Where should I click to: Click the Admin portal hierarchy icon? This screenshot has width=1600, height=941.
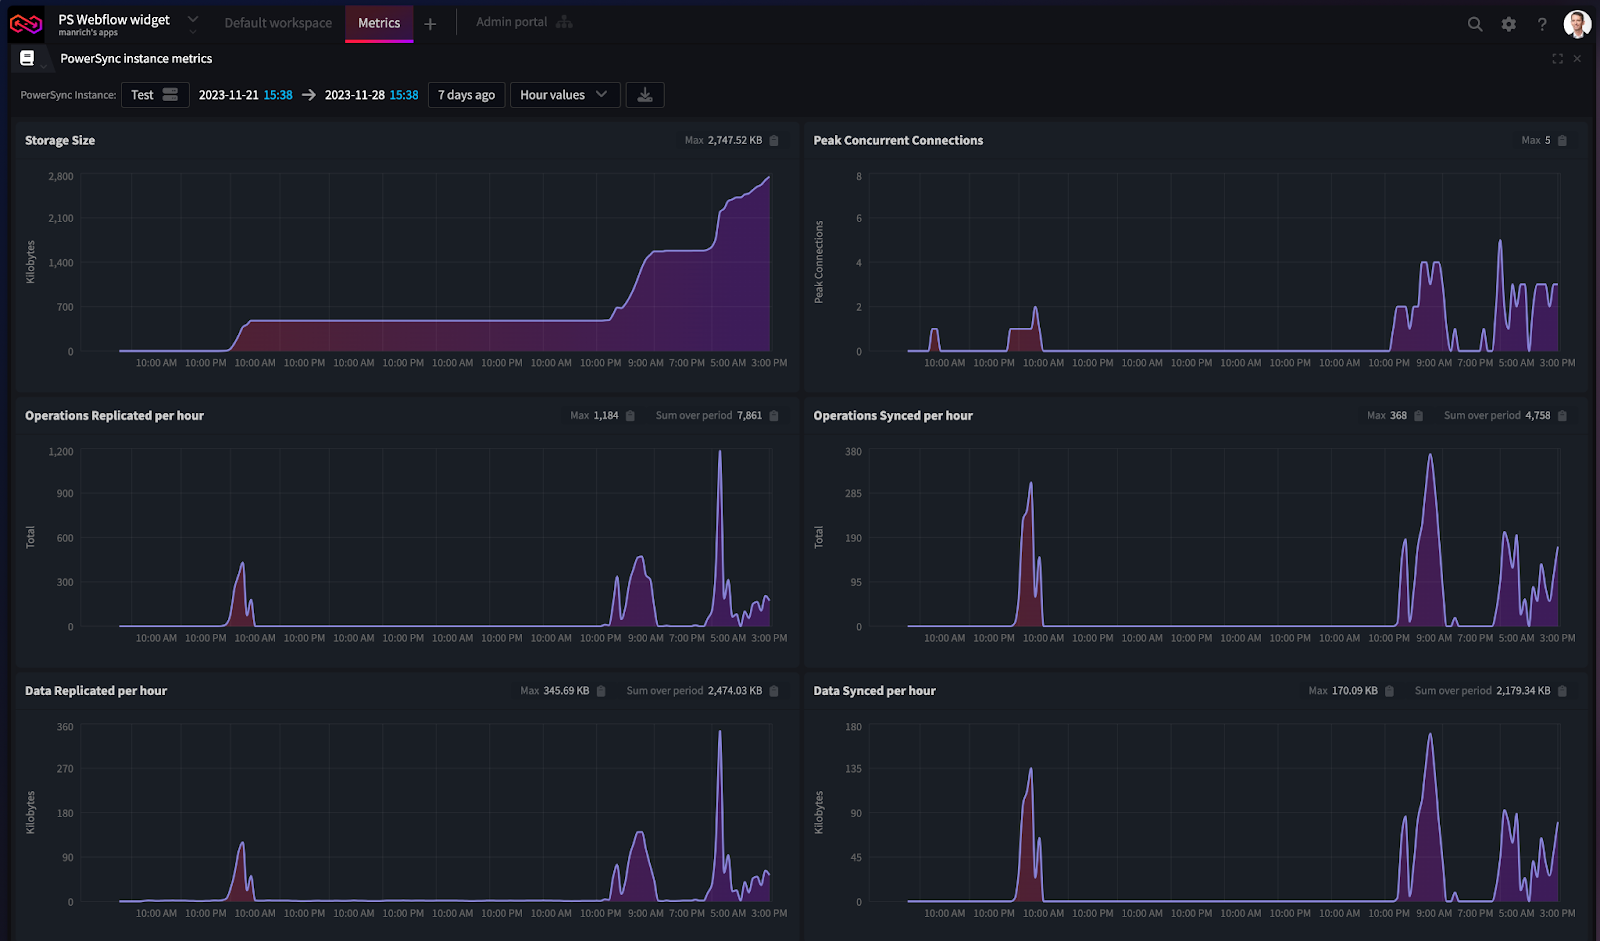[565, 22]
